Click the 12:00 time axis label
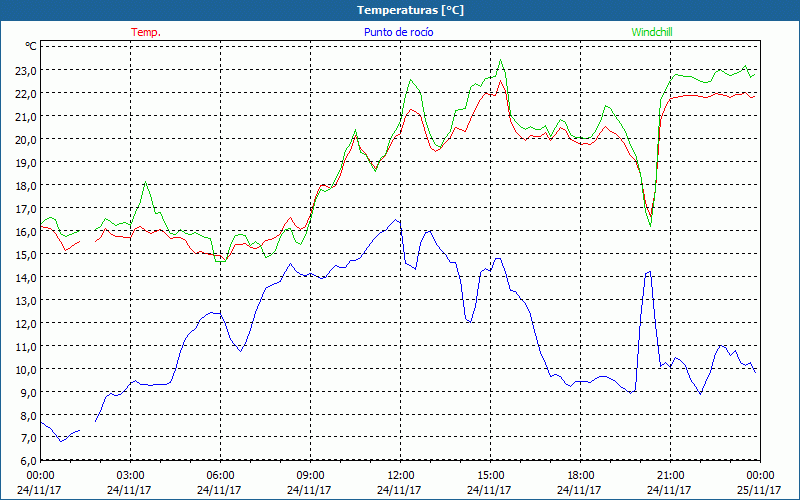The width and height of the screenshot is (800, 500). click(400, 476)
